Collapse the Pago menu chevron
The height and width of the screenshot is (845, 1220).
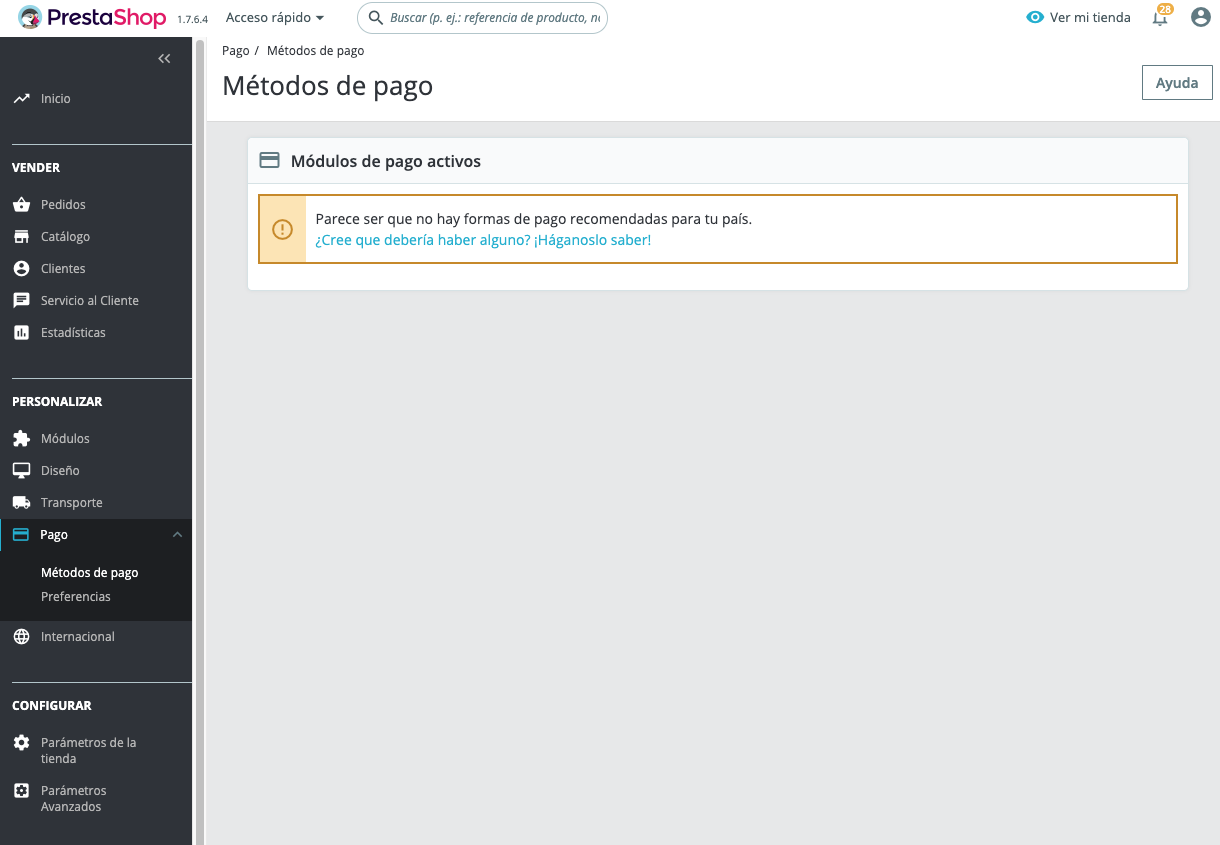[x=177, y=535]
